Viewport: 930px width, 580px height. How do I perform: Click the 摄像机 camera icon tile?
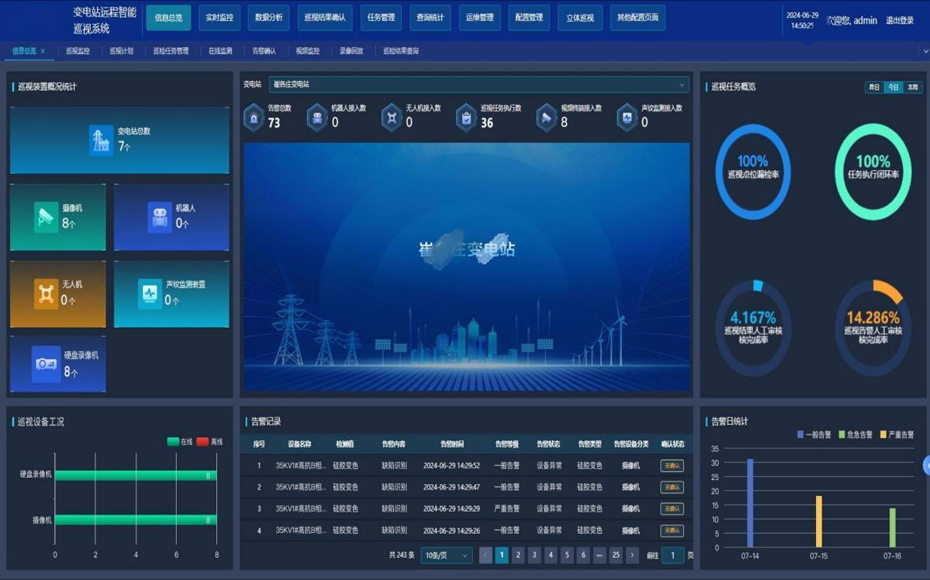[x=46, y=217]
